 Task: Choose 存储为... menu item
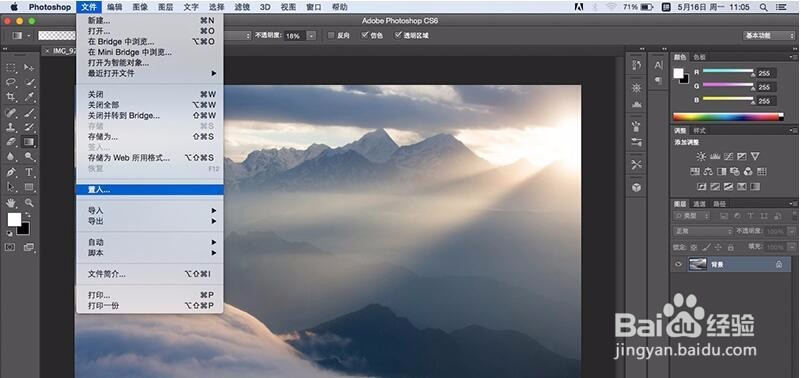(150, 137)
